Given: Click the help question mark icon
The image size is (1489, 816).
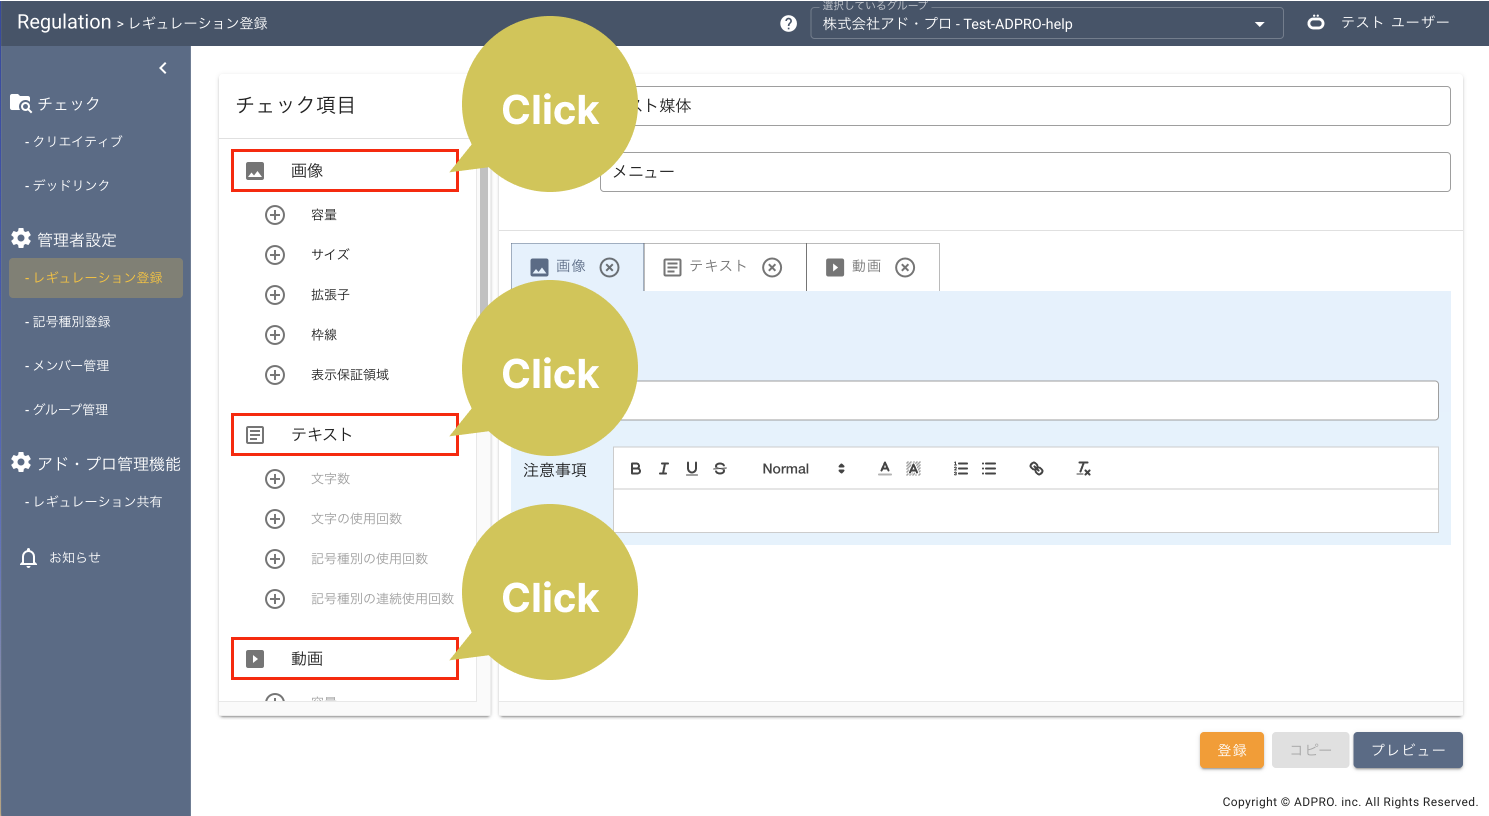Looking at the screenshot, I should [788, 24].
